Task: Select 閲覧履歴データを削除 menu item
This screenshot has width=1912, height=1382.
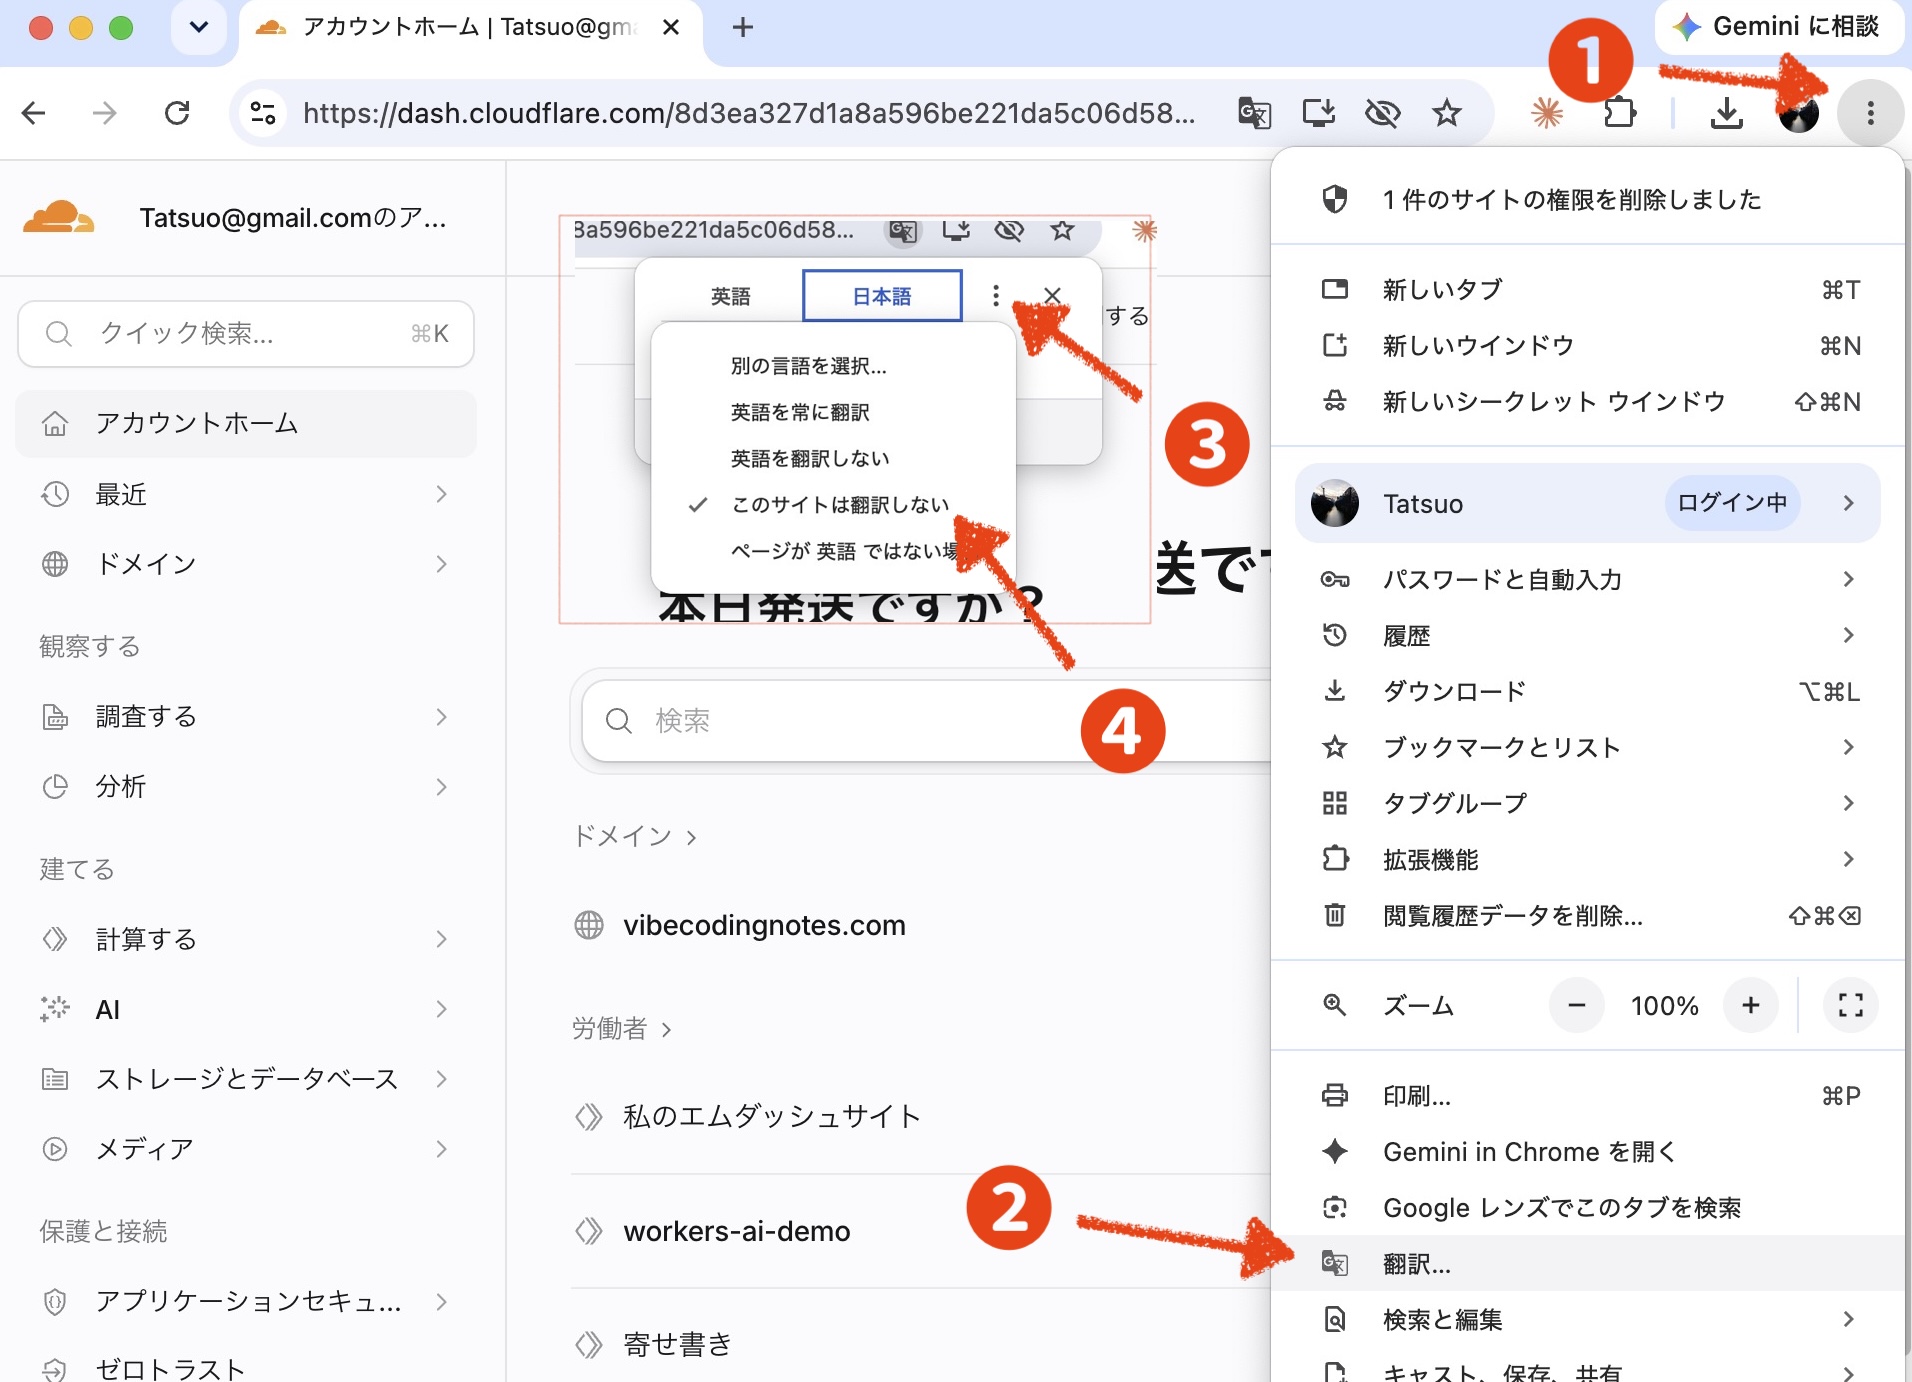Action: tap(1588, 915)
